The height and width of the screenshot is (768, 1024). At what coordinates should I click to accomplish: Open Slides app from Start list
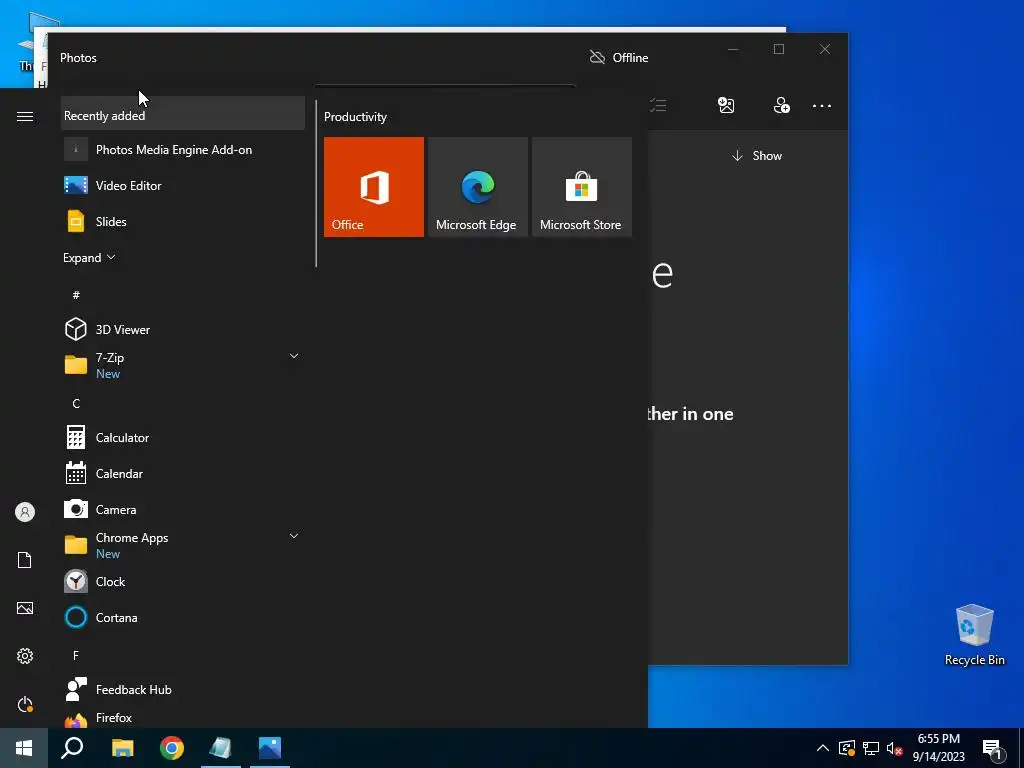pos(183,221)
